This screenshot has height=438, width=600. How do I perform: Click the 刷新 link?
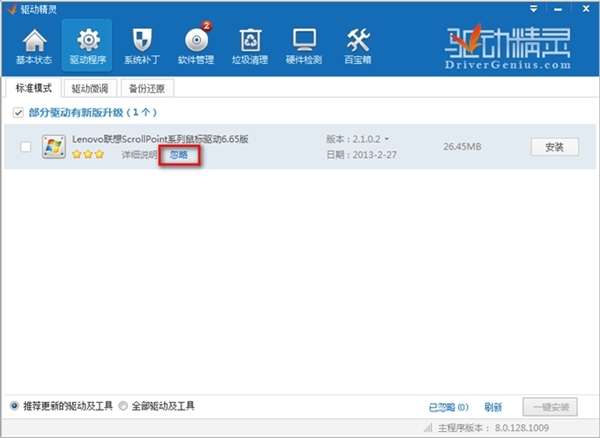click(x=493, y=407)
